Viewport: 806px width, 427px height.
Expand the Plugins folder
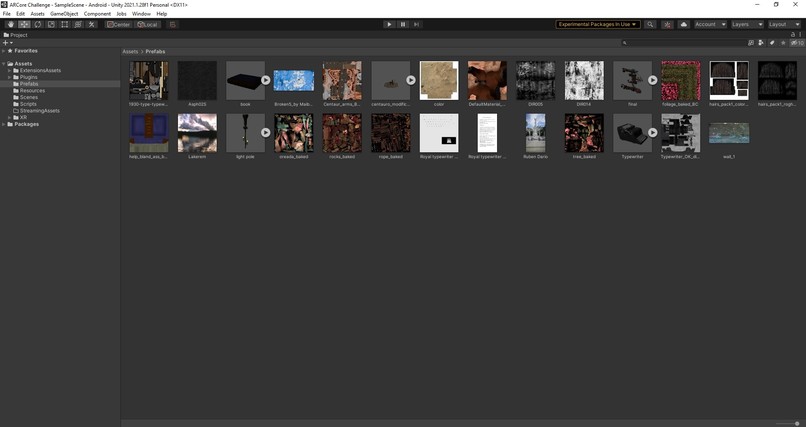[x=9, y=77]
